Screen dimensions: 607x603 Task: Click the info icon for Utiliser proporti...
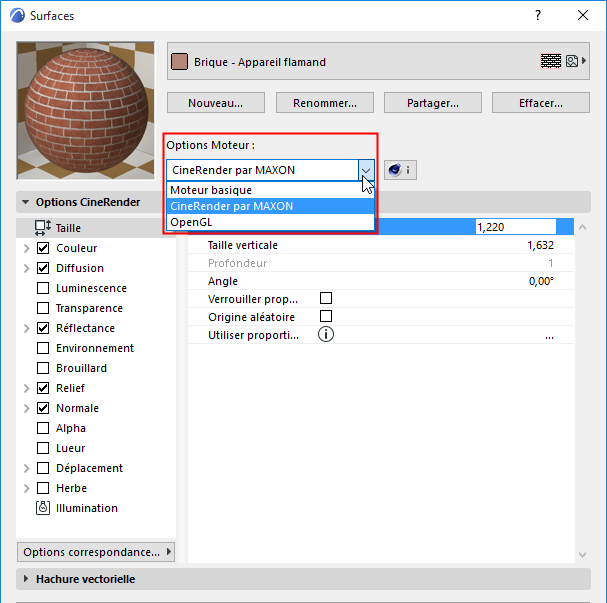(x=326, y=334)
